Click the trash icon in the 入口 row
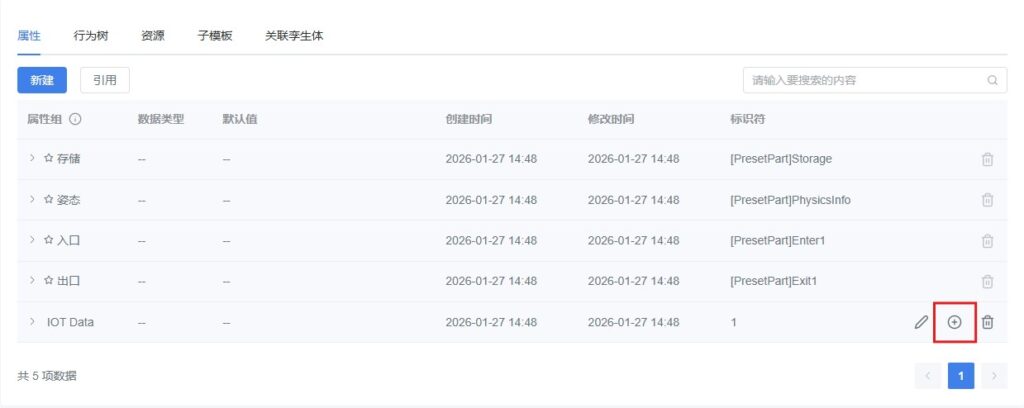Viewport: 1024px width, 408px height. (987, 241)
